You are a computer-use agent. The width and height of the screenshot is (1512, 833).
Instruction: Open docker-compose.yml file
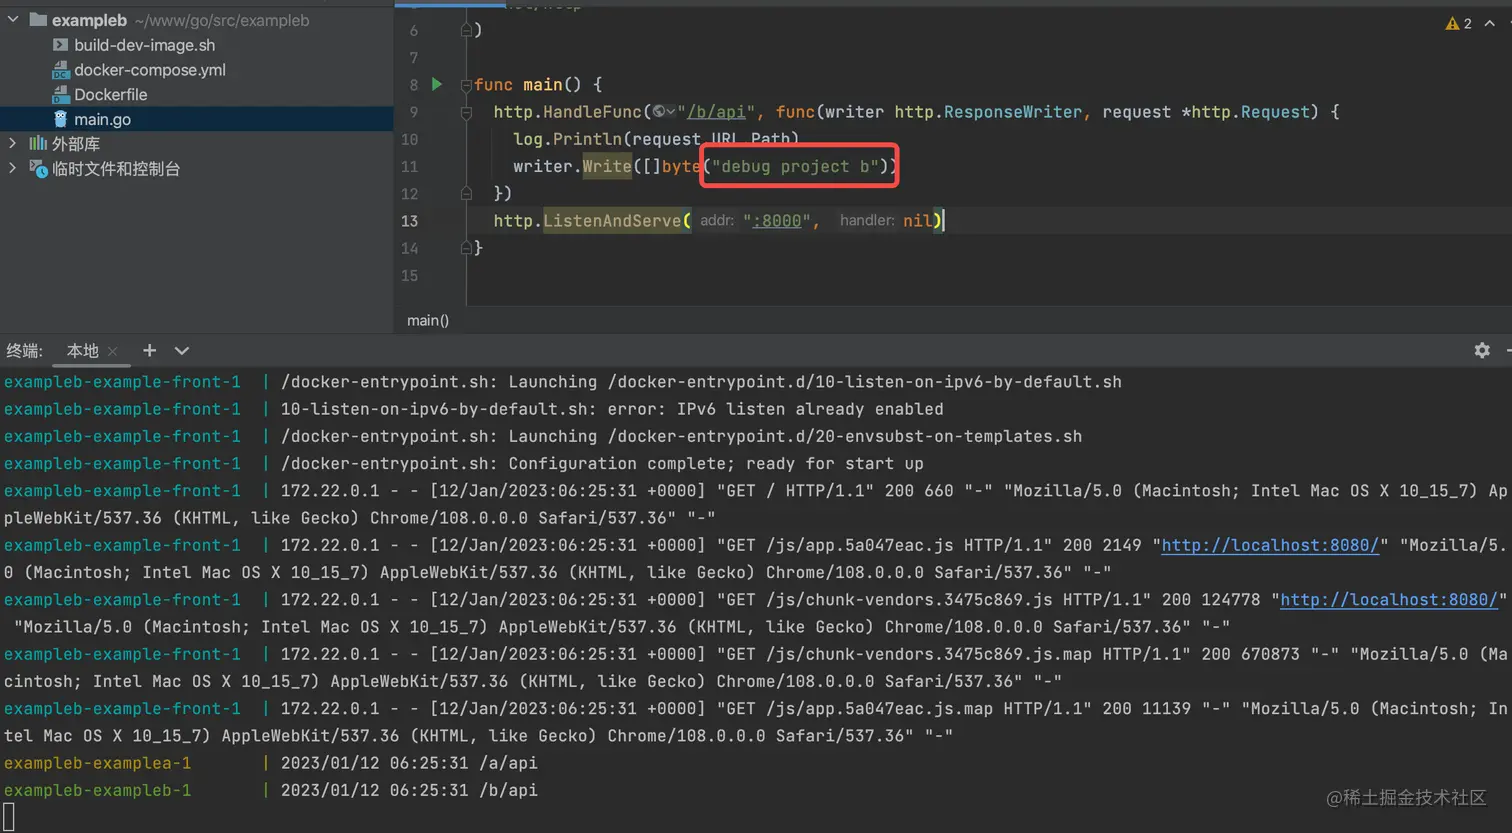pos(150,70)
